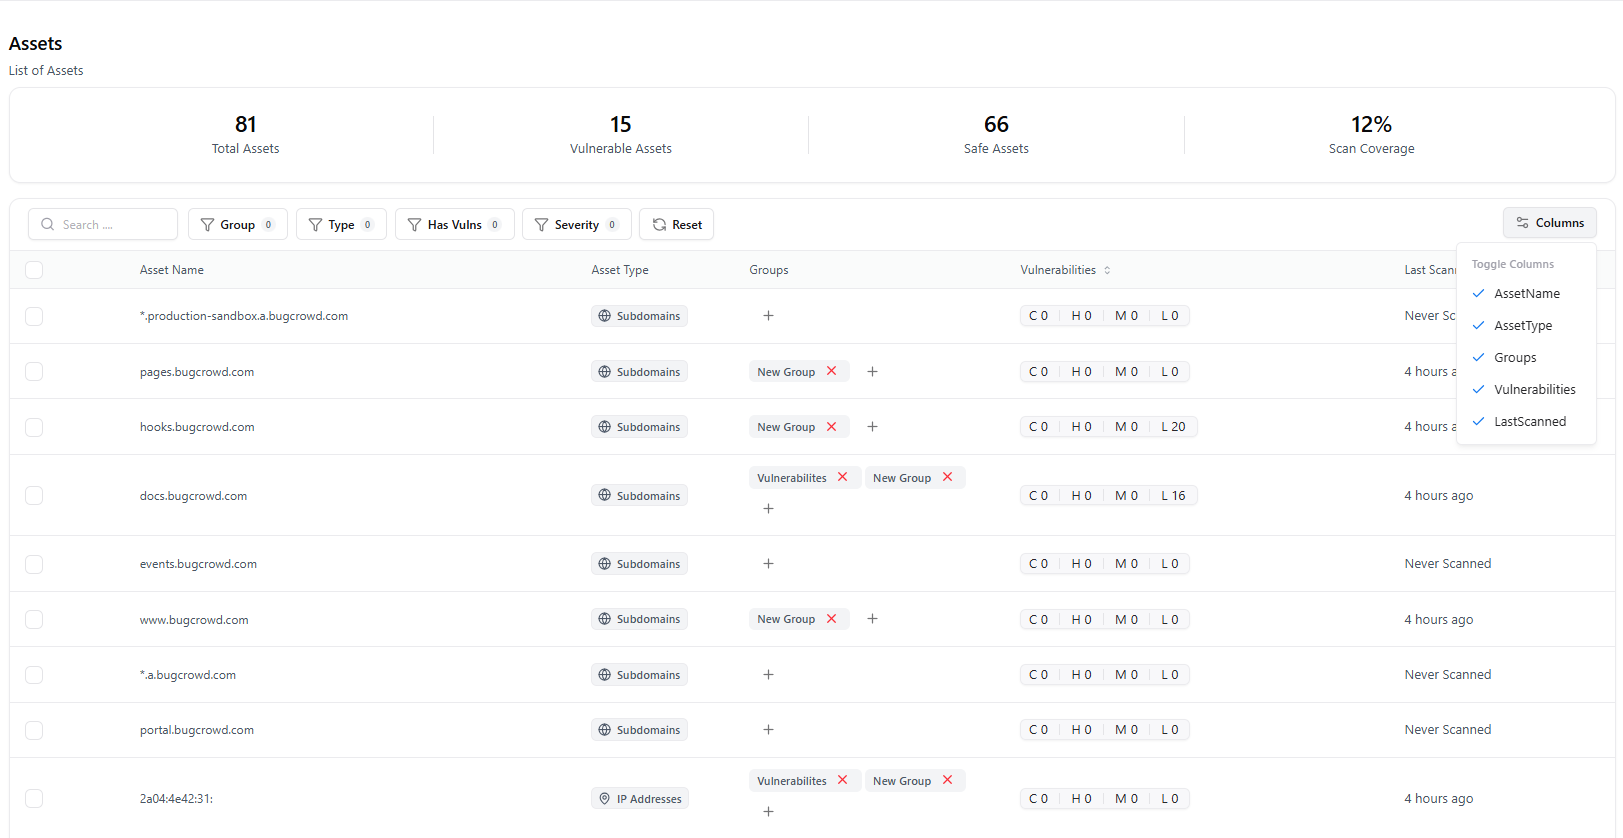Toggle the Columns dropdown button
The image size is (1623, 838).
pyautogui.click(x=1549, y=223)
